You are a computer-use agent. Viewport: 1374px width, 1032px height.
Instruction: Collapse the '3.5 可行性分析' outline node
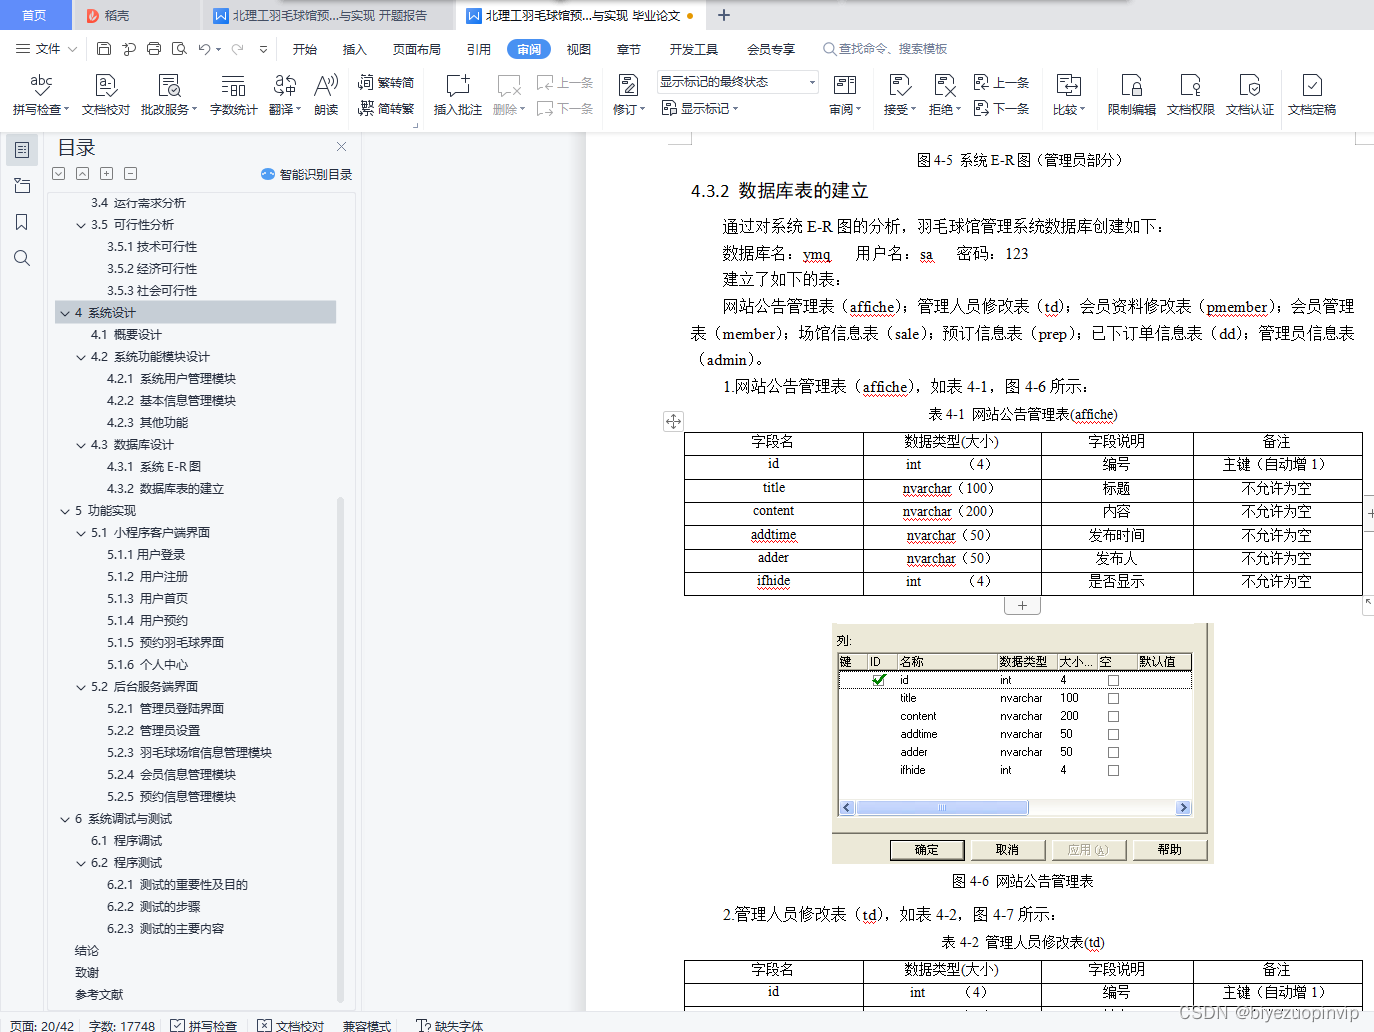click(x=81, y=225)
